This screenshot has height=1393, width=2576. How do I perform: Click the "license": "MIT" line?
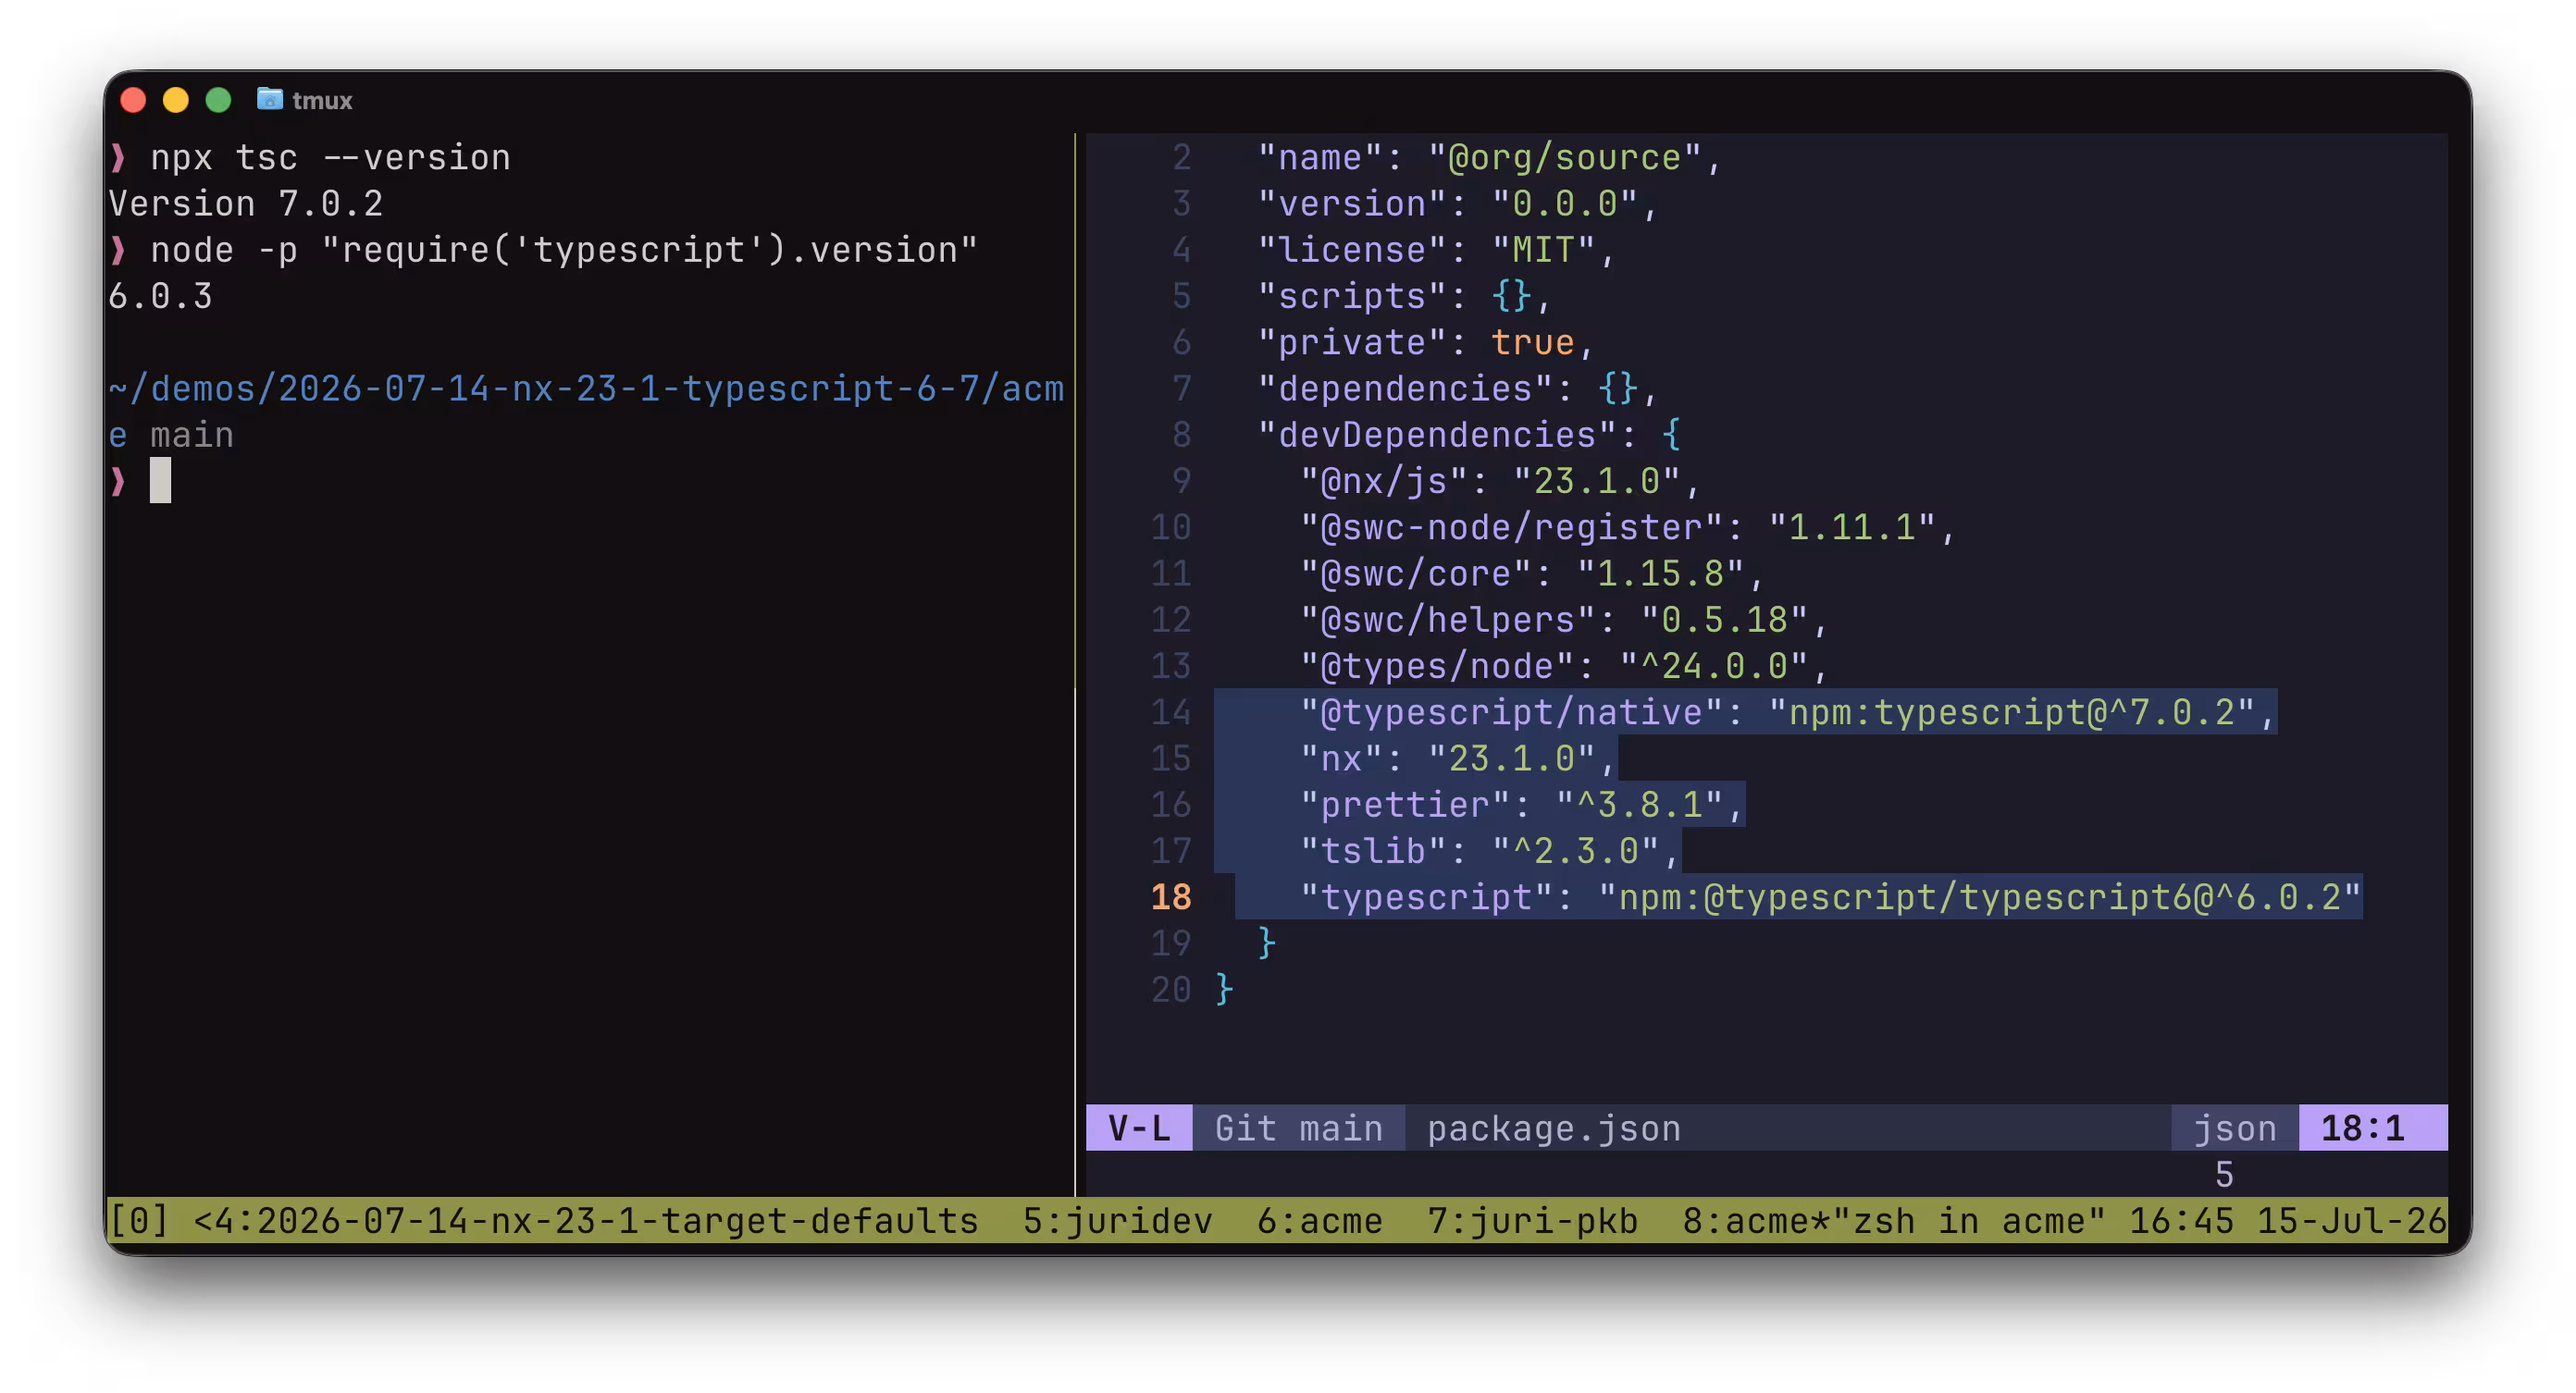1436,249
